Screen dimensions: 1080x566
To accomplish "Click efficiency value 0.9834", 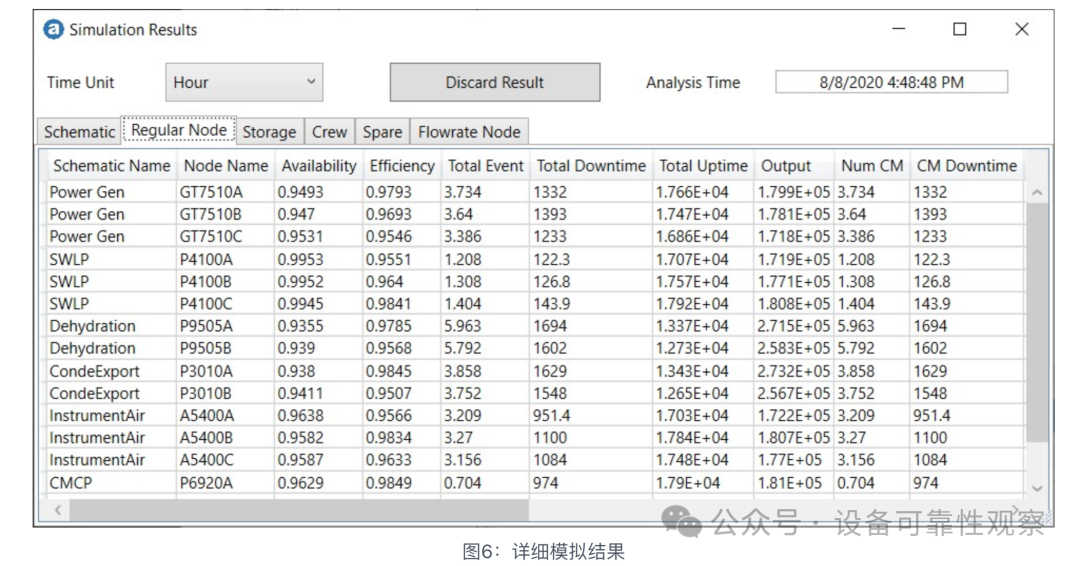I will (388, 437).
